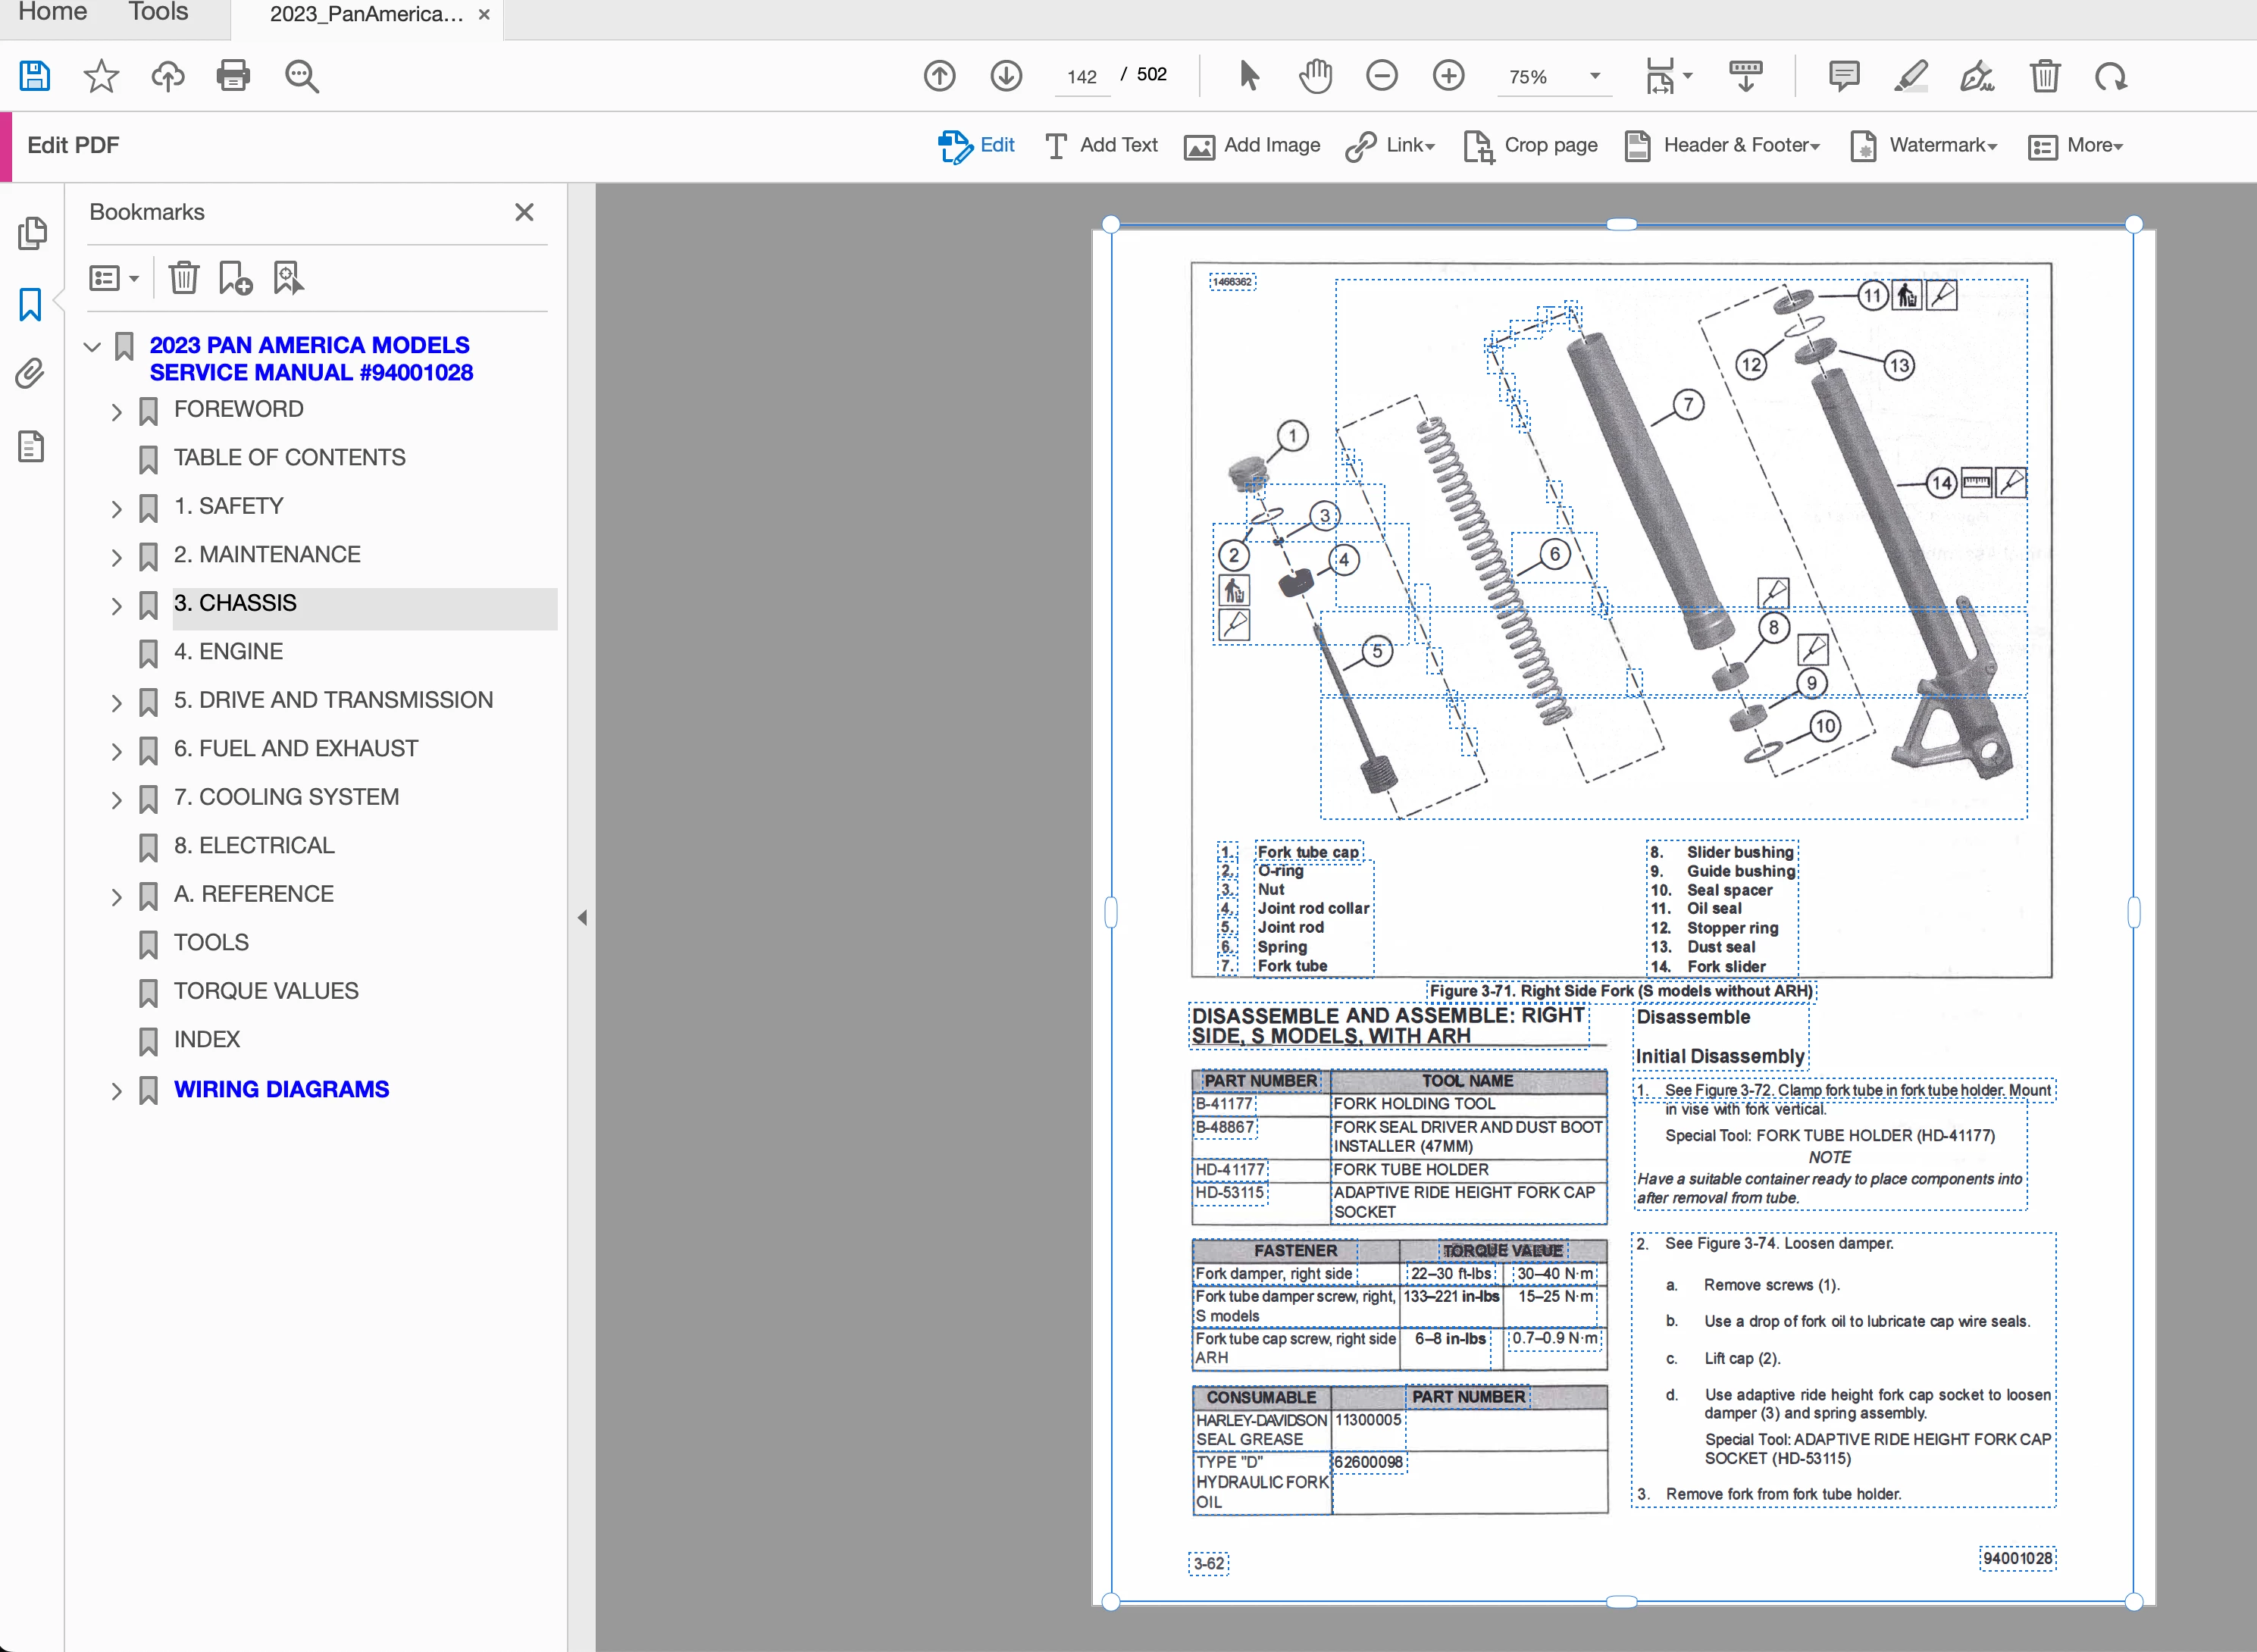Go to previous page arrow
The height and width of the screenshot is (1652, 2257).
[939, 76]
